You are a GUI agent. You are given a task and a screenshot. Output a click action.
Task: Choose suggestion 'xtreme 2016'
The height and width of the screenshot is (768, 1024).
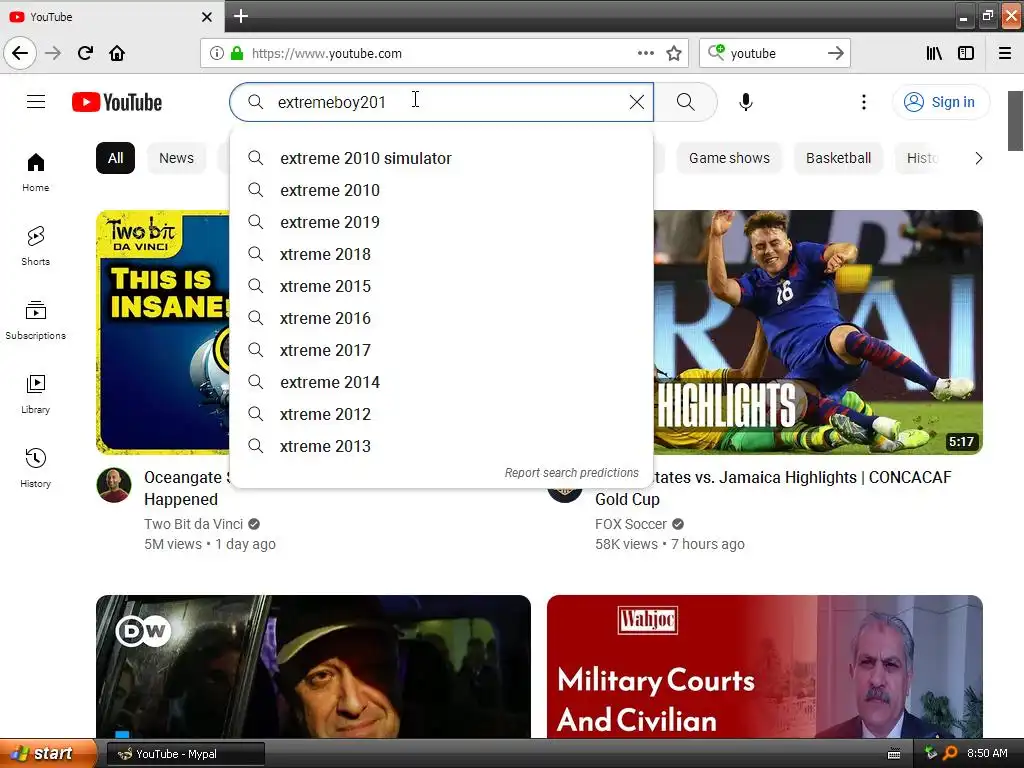441,318
